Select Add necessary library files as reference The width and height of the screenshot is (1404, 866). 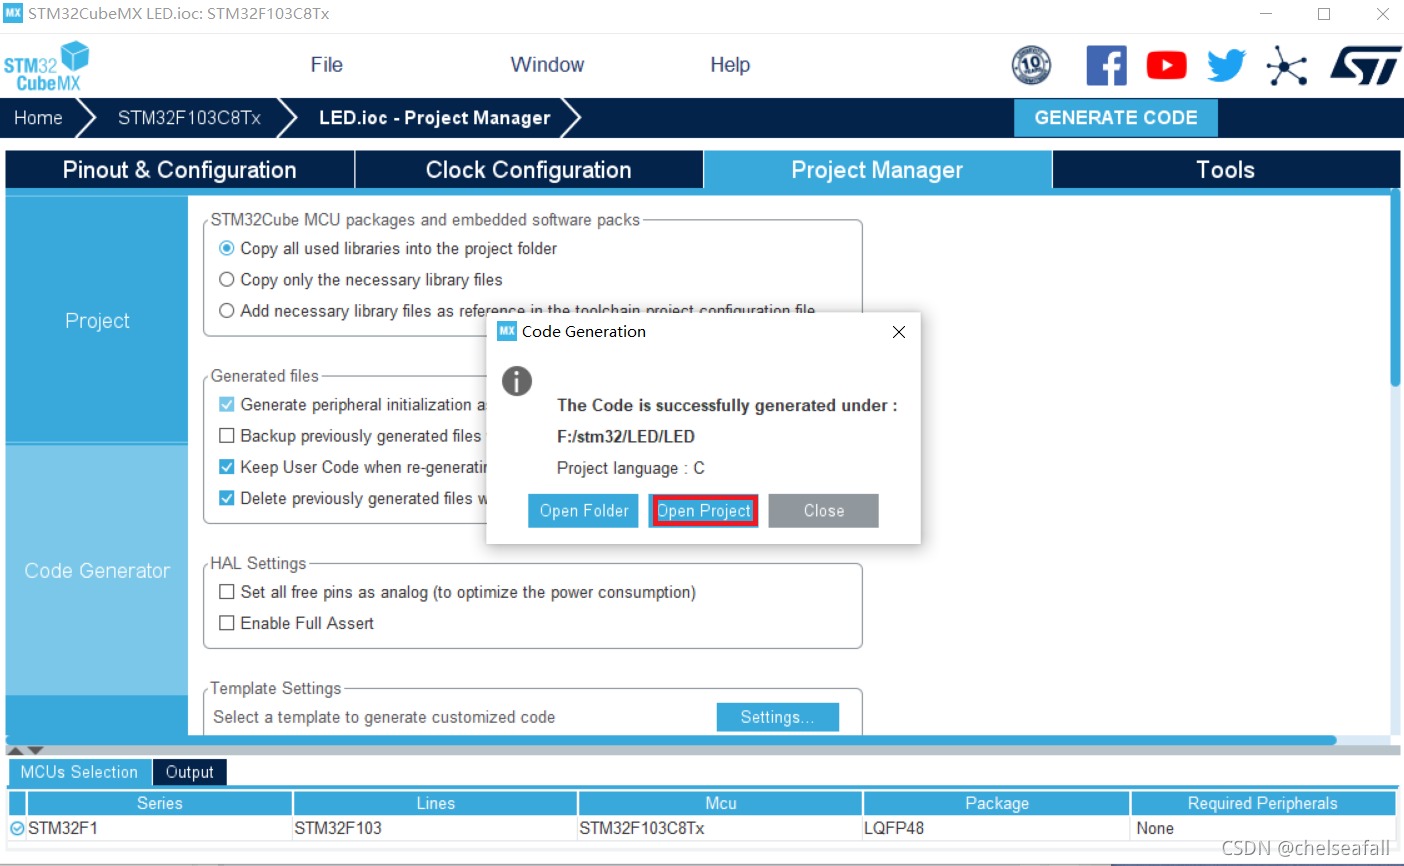point(227,310)
